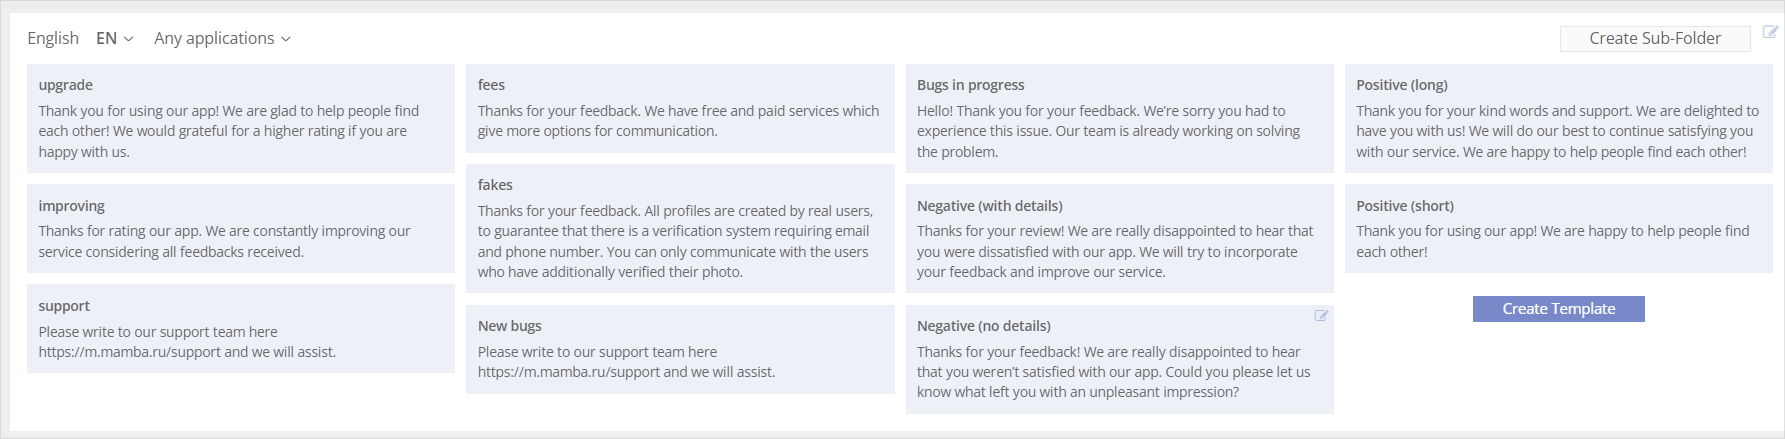Click edit icon on Negative (no details) template

point(1321,316)
